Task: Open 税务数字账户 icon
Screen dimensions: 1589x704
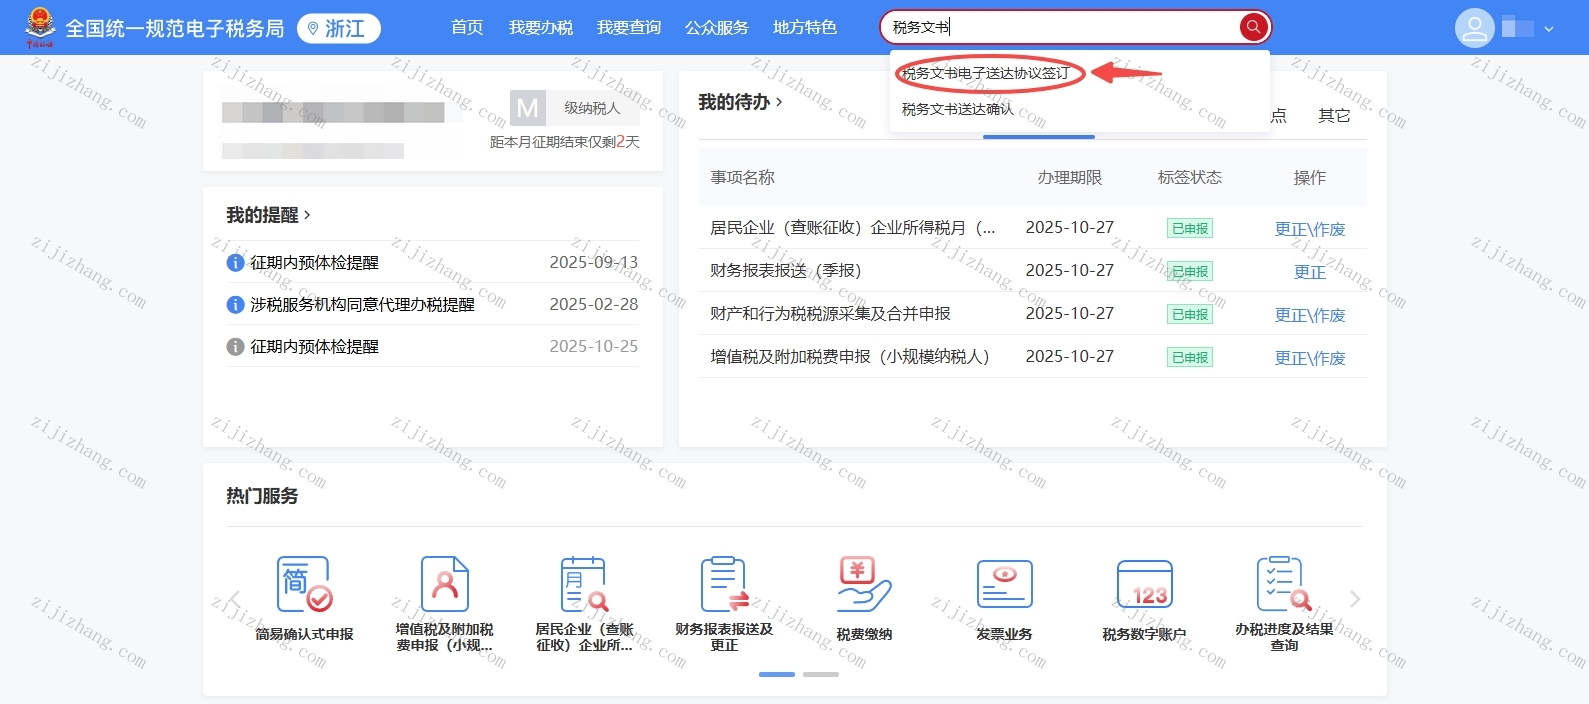Action: [1144, 585]
